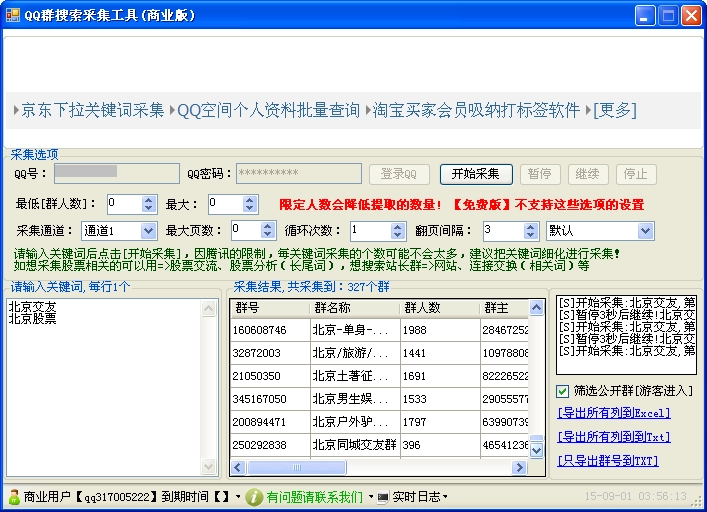Open the 商业用户 status dropdown arrow

point(238,497)
